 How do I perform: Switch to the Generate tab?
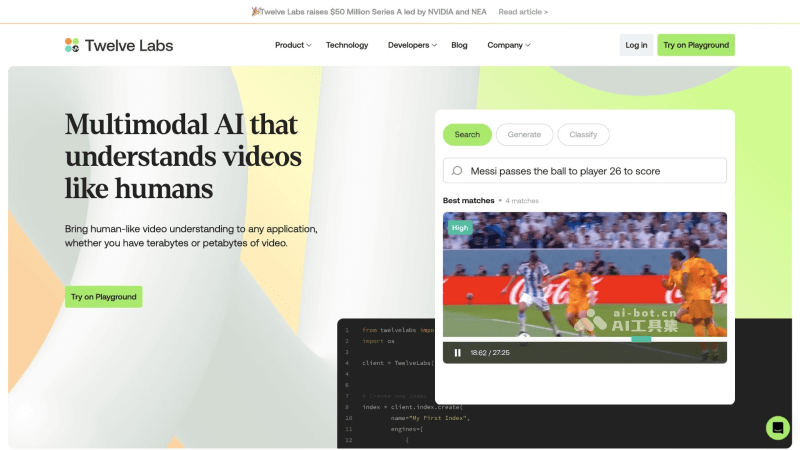pos(524,135)
